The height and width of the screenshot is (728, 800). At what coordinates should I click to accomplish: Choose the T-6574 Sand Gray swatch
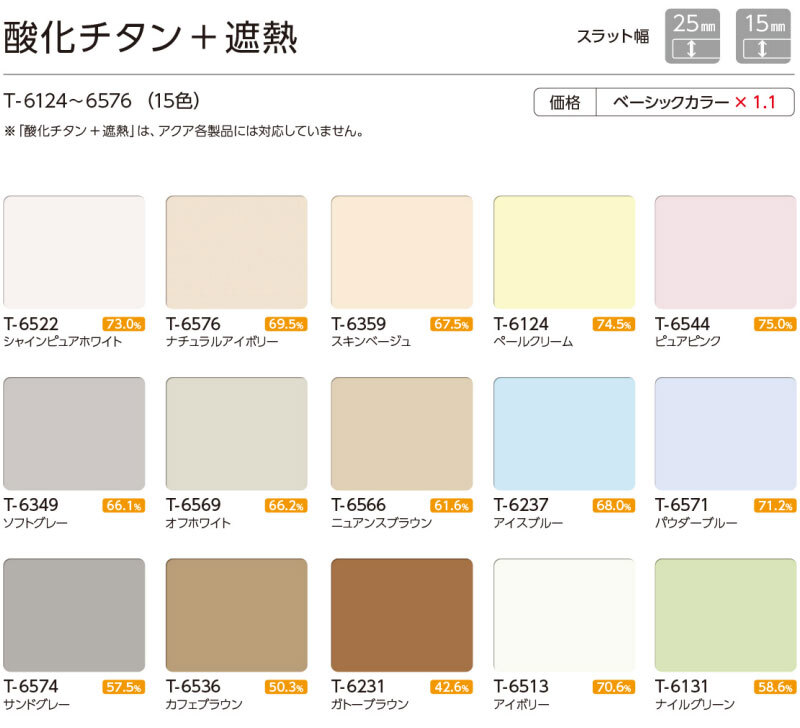(x=74, y=615)
